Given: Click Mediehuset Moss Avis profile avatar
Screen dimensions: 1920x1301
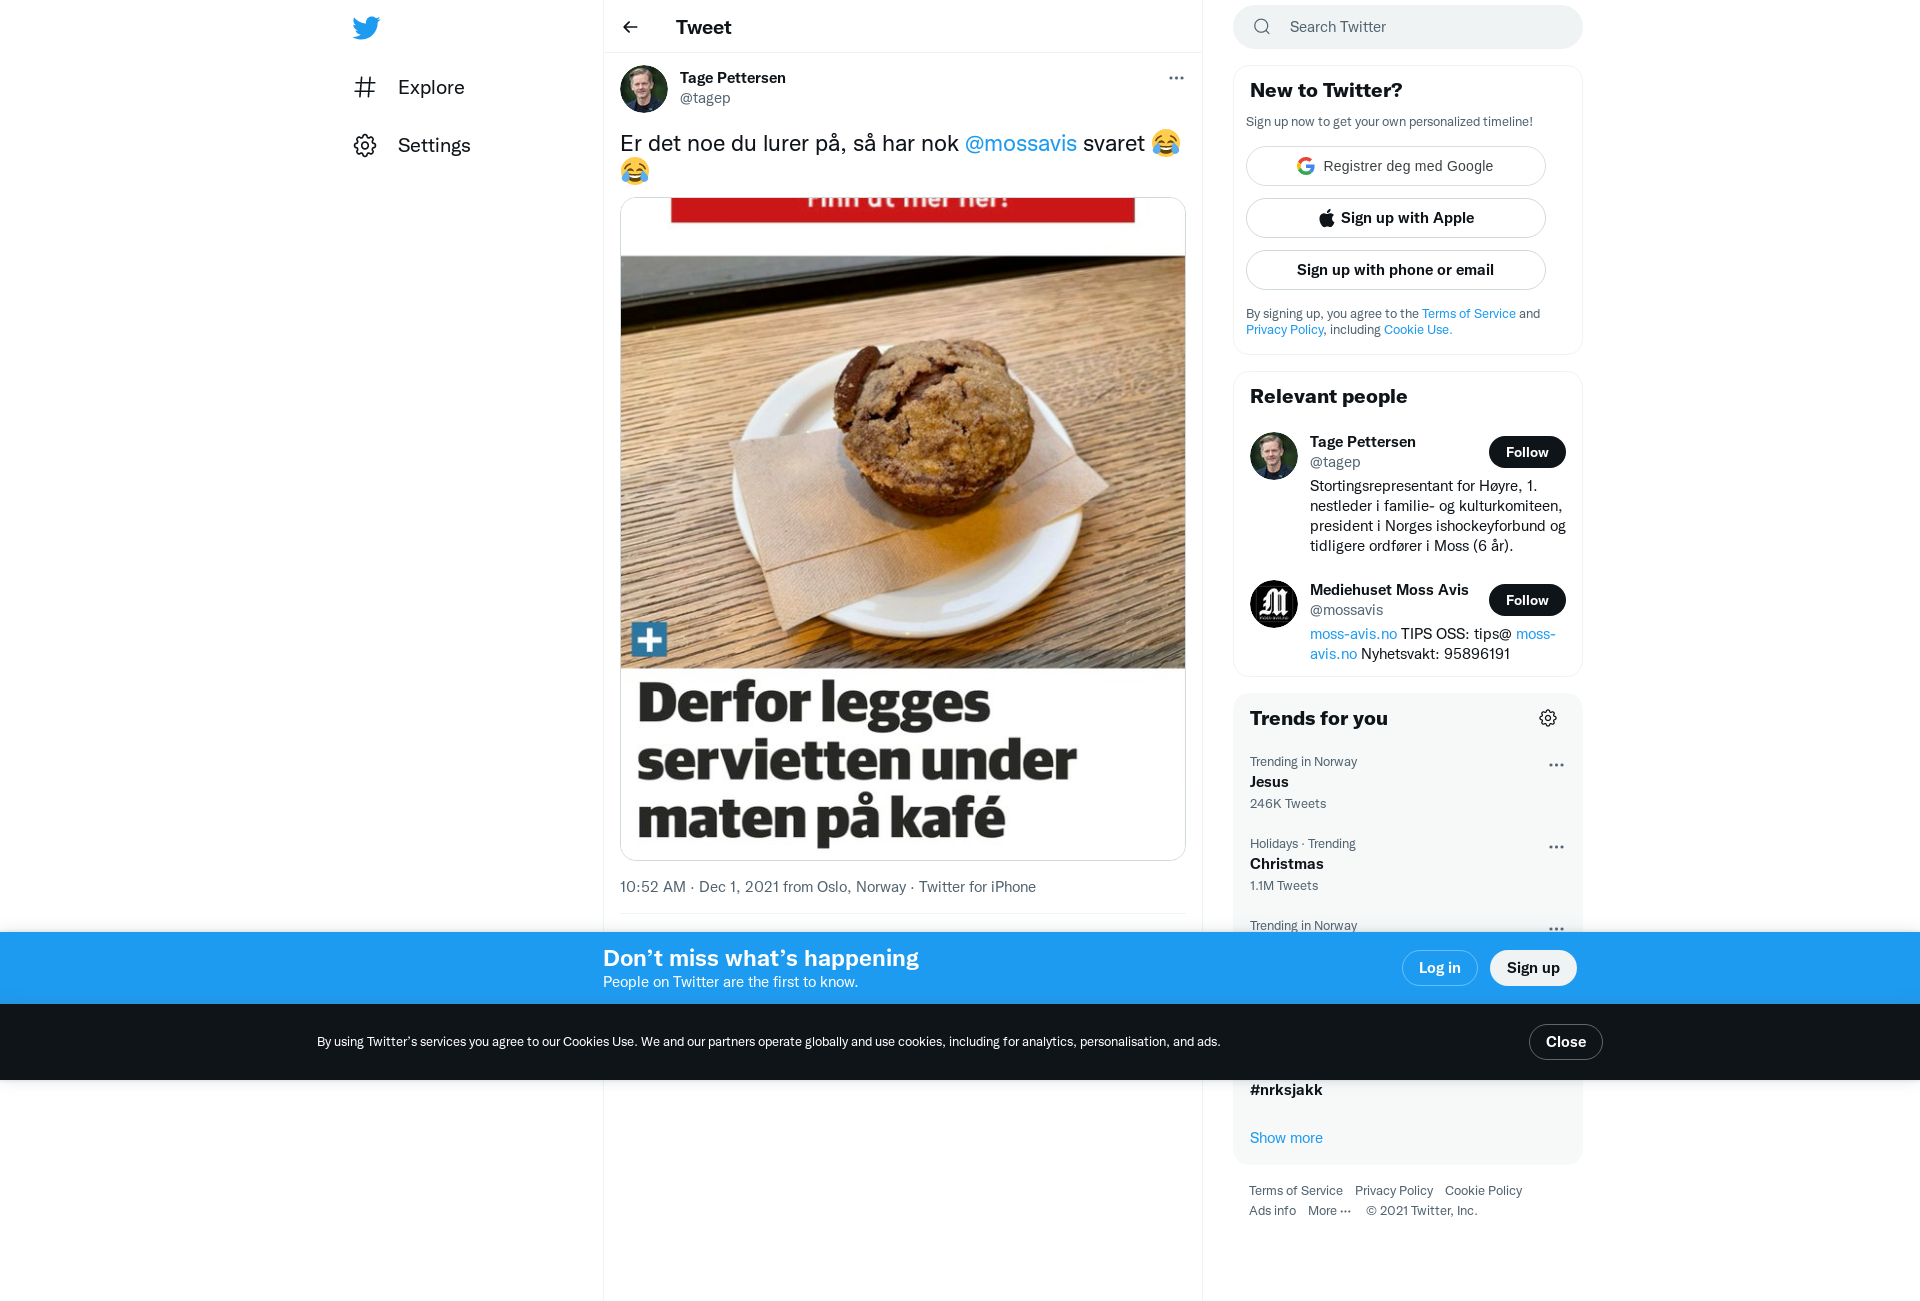Looking at the screenshot, I should click(x=1274, y=604).
